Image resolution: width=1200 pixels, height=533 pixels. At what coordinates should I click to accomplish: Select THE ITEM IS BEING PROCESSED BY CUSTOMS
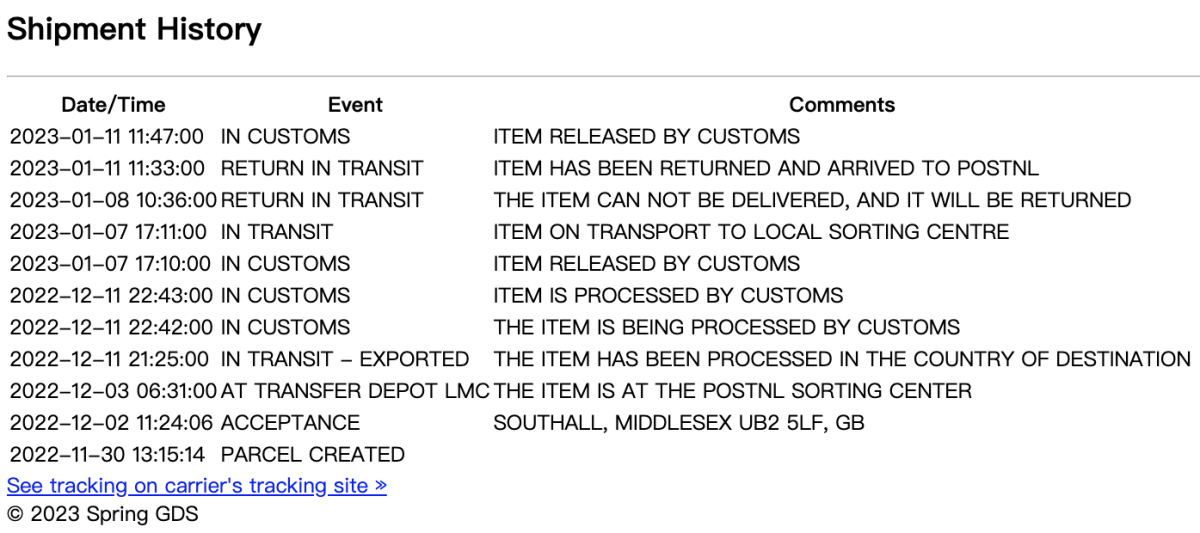[x=726, y=327]
